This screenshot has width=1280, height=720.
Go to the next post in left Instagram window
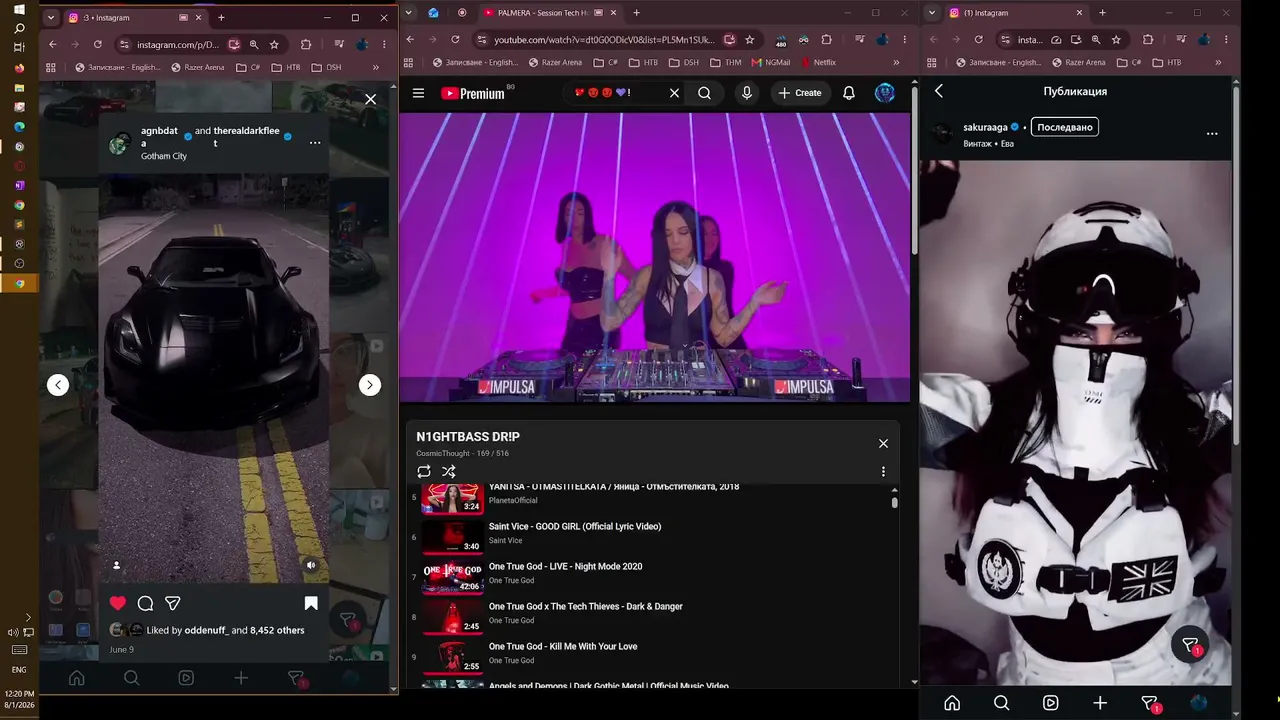point(370,385)
